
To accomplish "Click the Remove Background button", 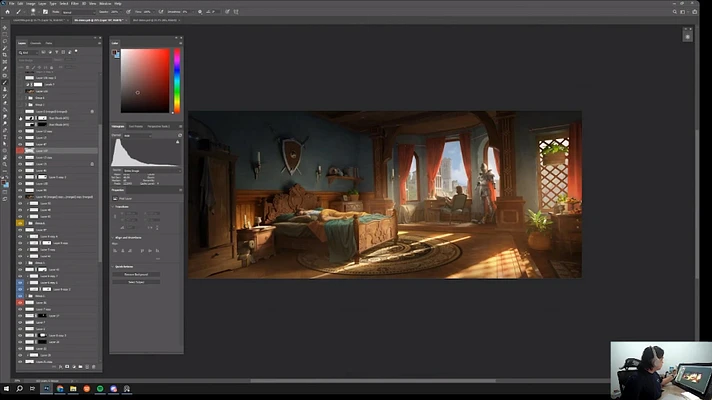I will (x=136, y=274).
